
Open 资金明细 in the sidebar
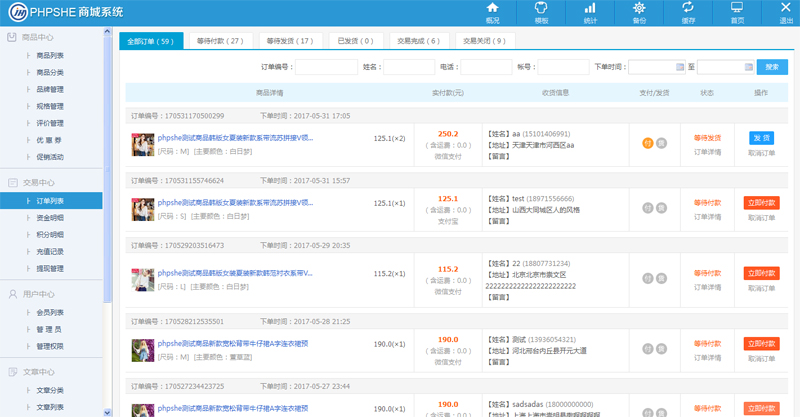coord(50,217)
